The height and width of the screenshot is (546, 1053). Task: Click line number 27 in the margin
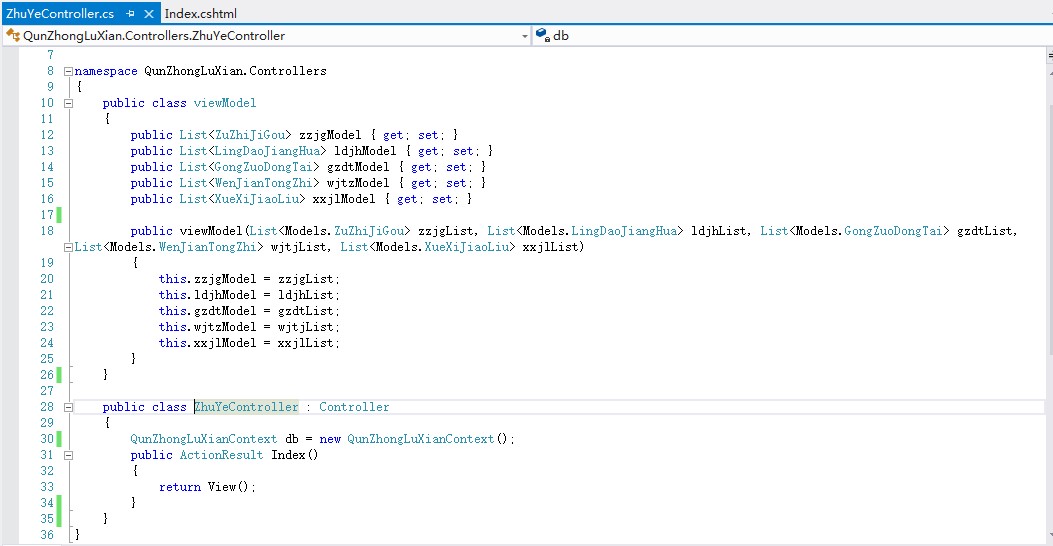point(47,391)
